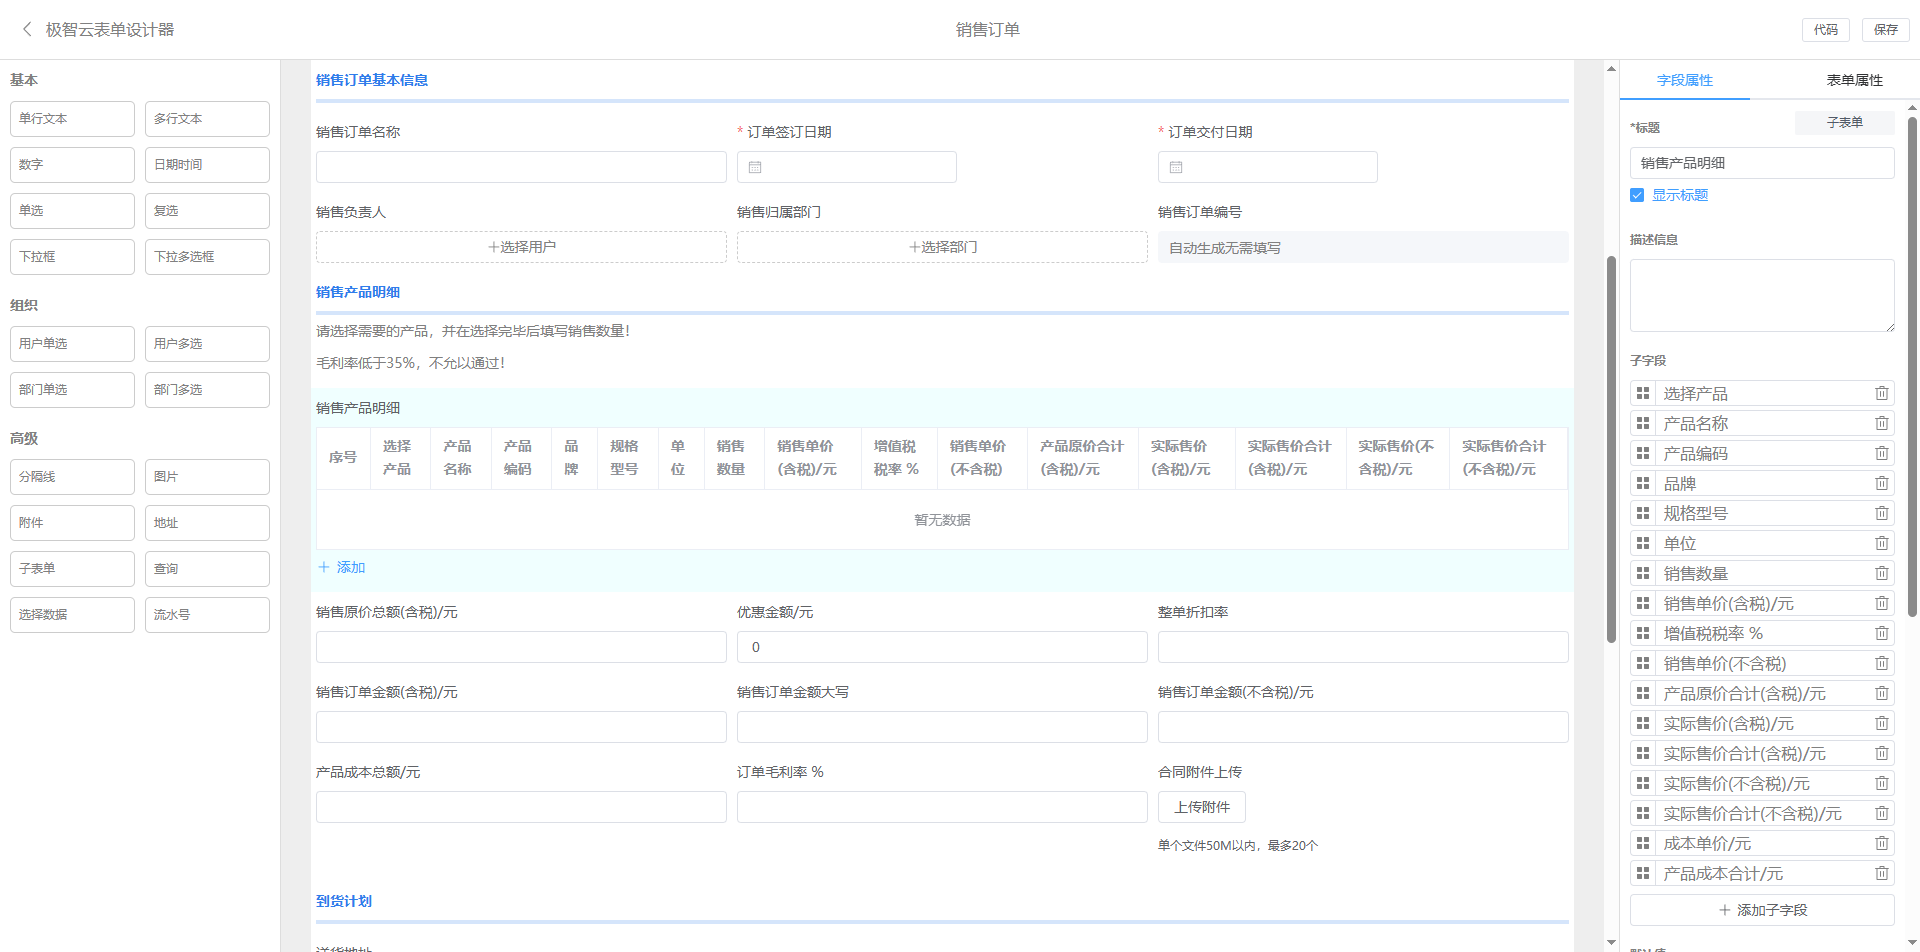Open 选择用户 selector for 销售负责人

(x=521, y=247)
